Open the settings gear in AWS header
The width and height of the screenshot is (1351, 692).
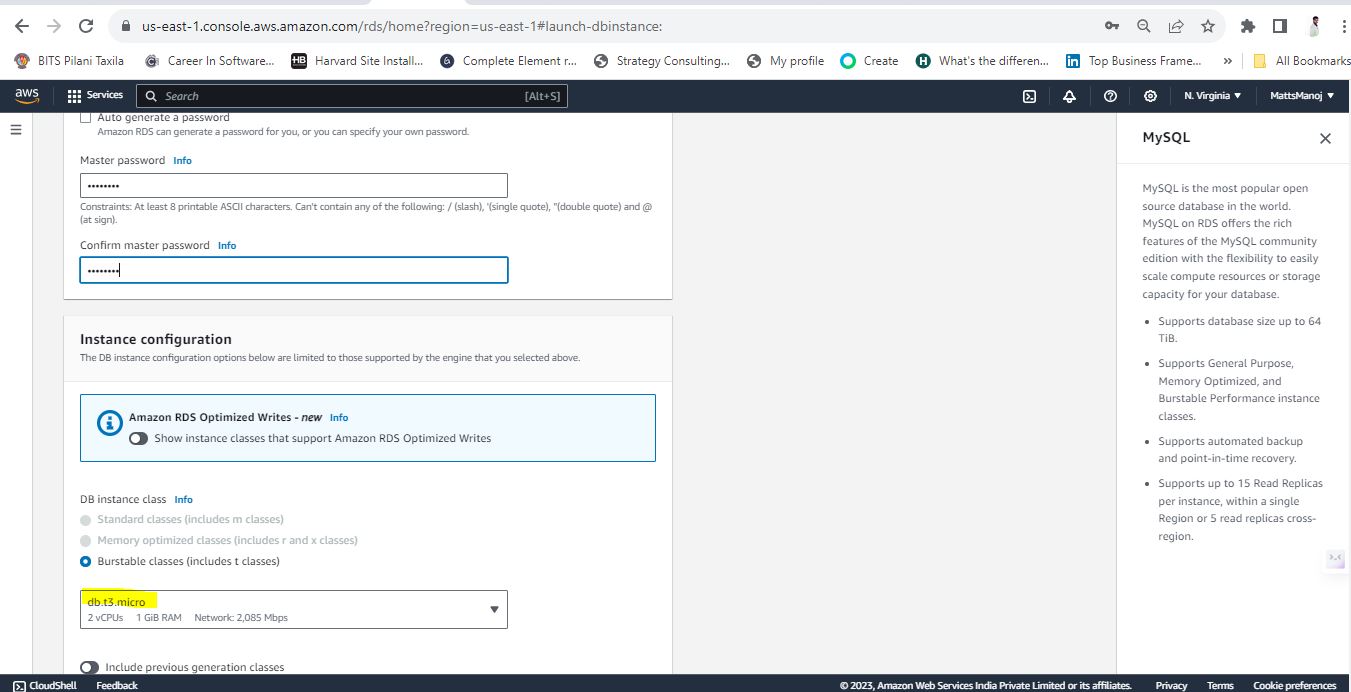pyautogui.click(x=1150, y=96)
